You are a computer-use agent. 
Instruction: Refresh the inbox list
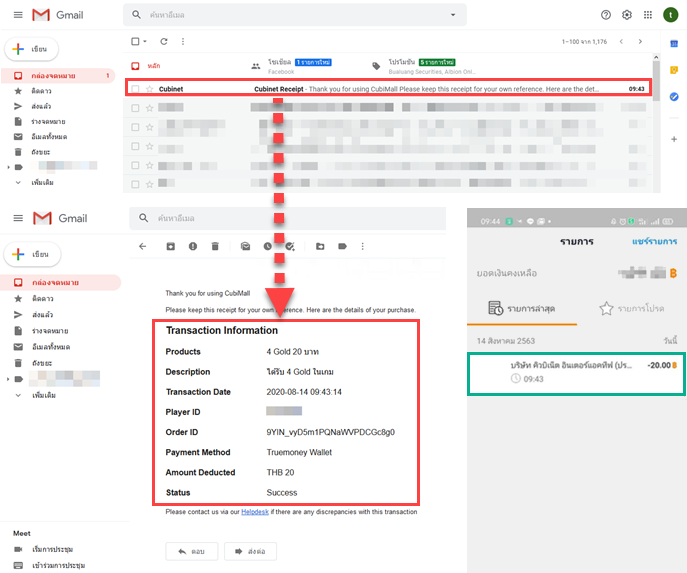click(x=164, y=41)
